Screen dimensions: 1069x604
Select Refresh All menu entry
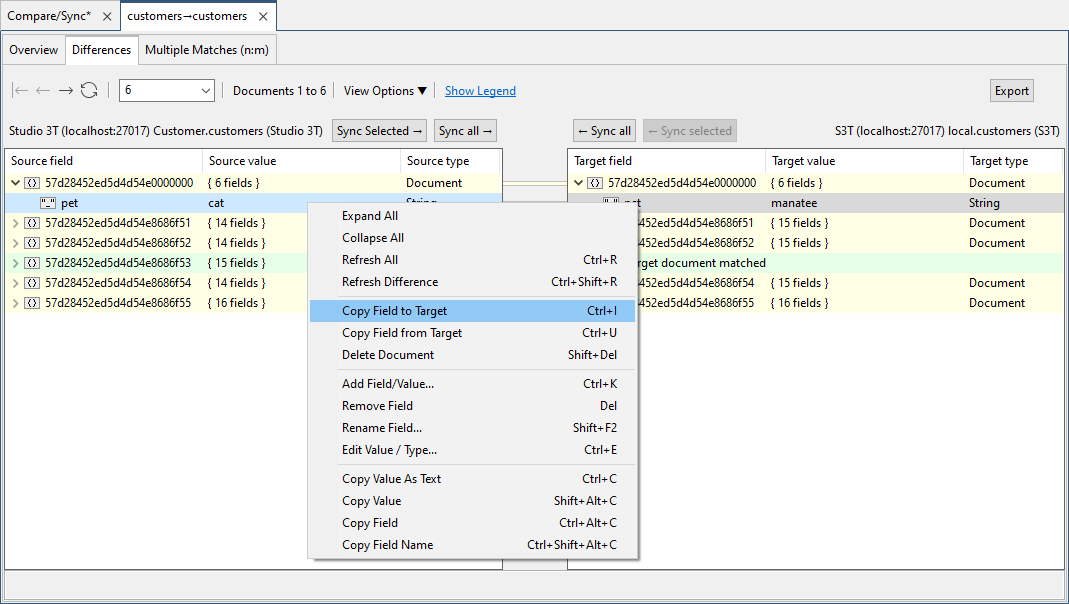[x=472, y=260]
